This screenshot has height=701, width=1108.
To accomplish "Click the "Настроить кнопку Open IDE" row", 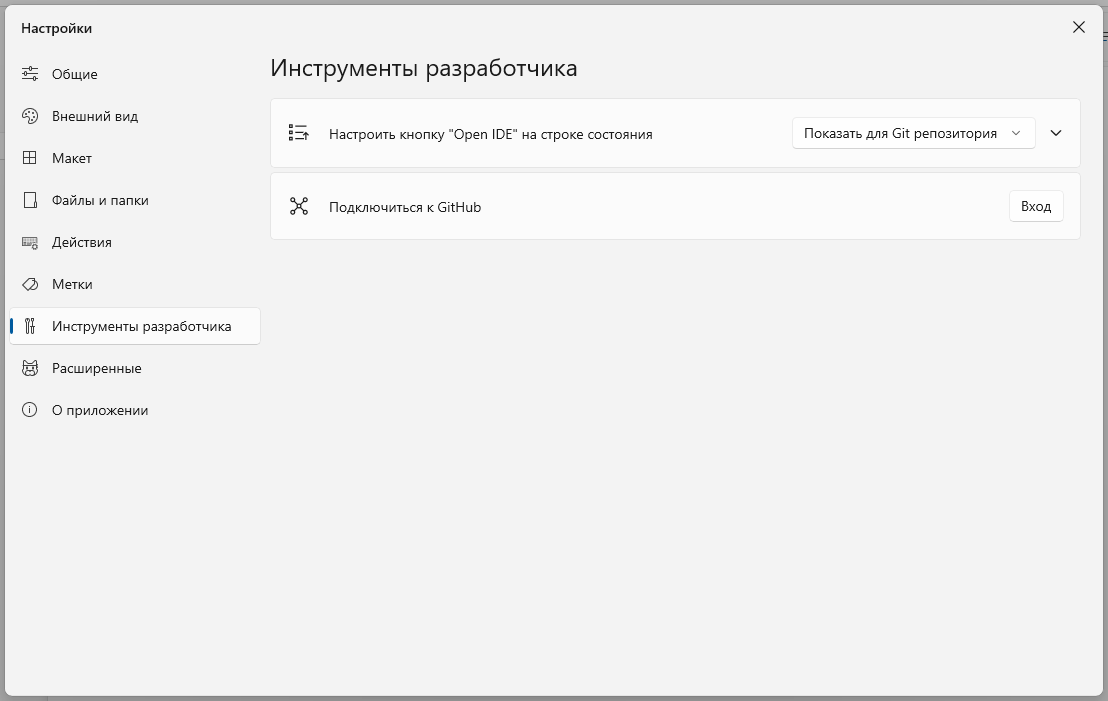I will 675,133.
